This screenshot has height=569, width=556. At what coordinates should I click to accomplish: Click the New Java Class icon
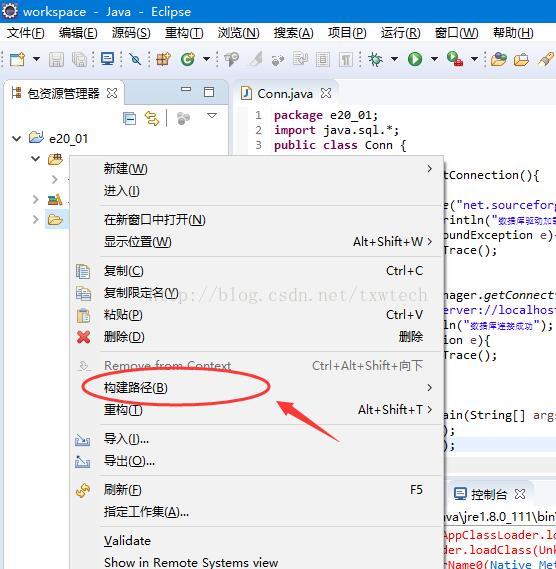pos(188,59)
